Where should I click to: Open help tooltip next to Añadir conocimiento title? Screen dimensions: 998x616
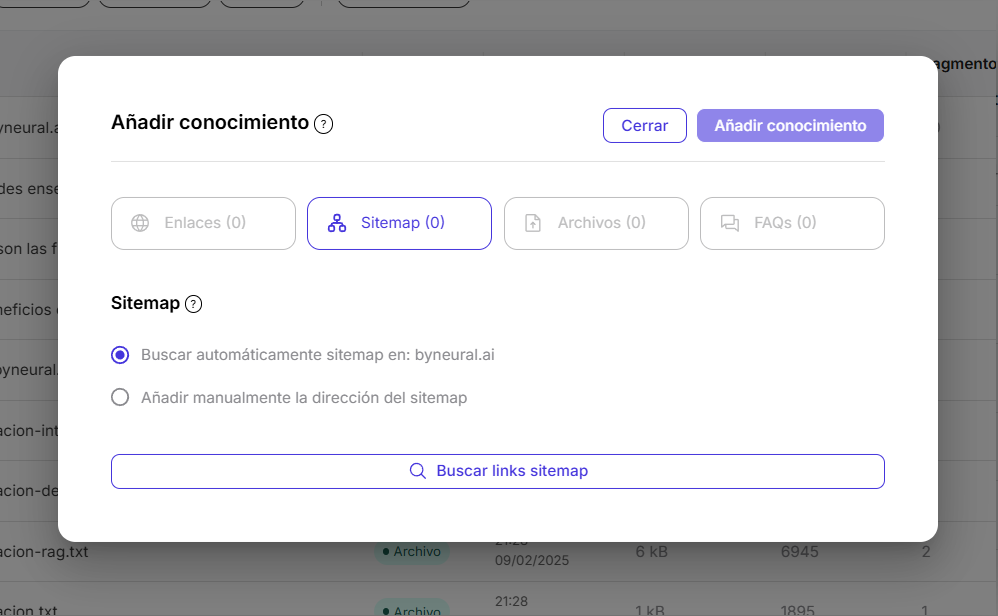tap(323, 124)
